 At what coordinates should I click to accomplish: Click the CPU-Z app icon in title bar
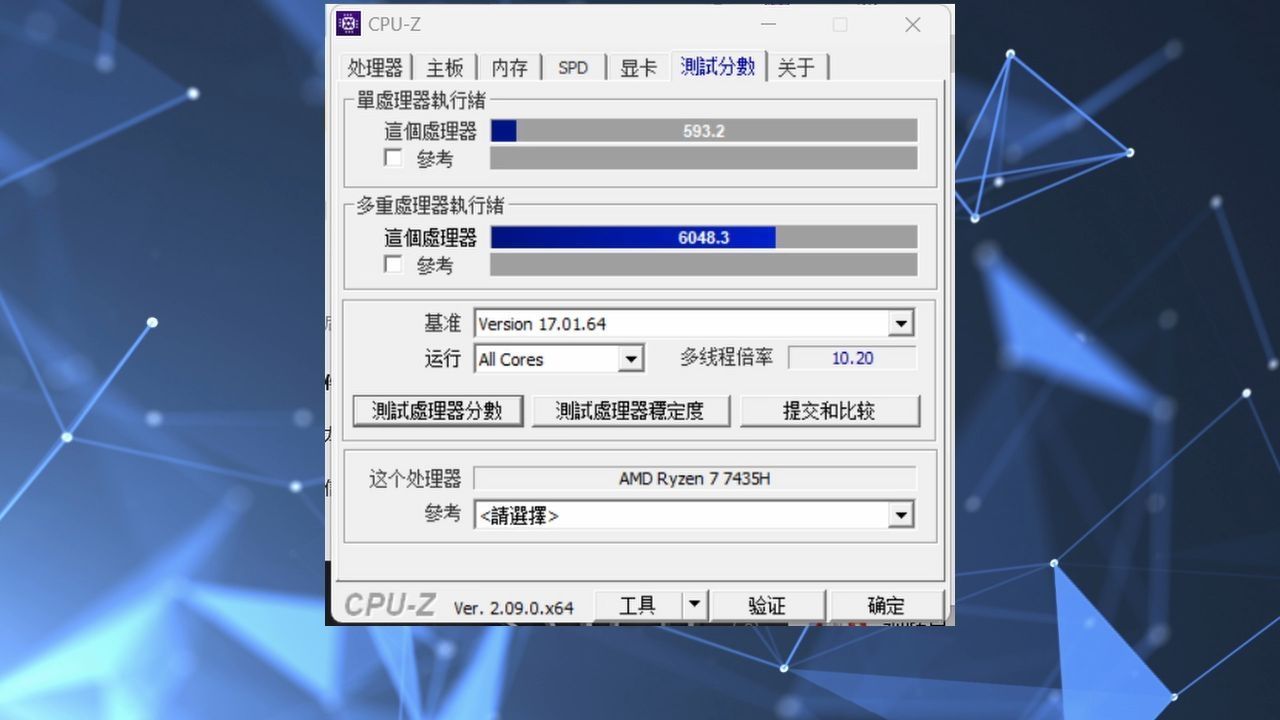click(348, 24)
